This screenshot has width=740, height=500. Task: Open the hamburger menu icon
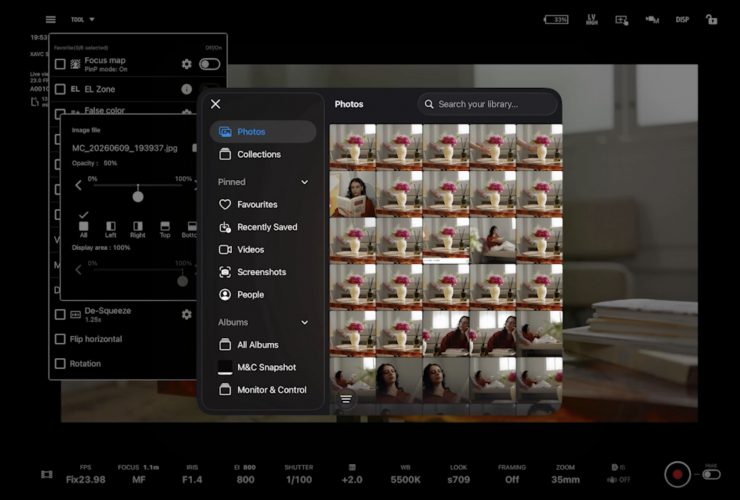pos(50,19)
